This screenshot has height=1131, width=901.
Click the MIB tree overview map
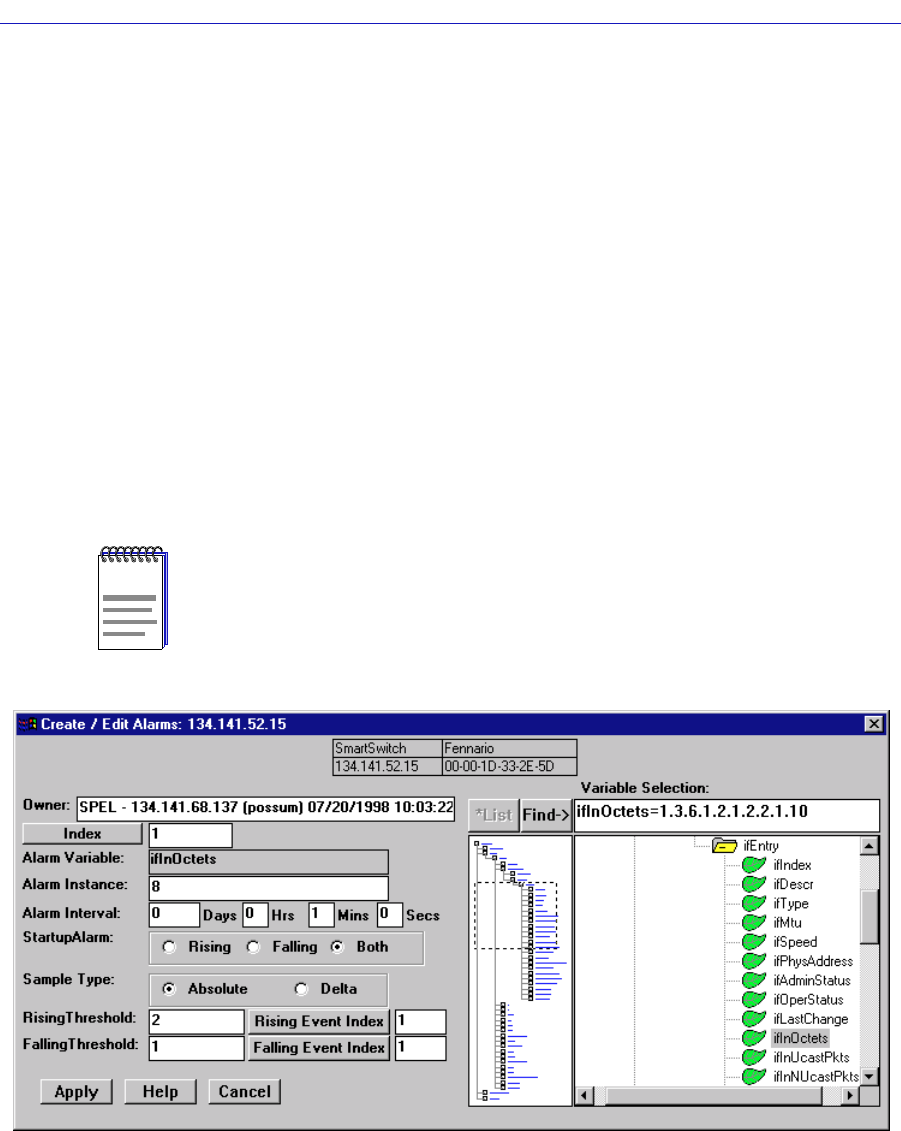click(520, 970)
